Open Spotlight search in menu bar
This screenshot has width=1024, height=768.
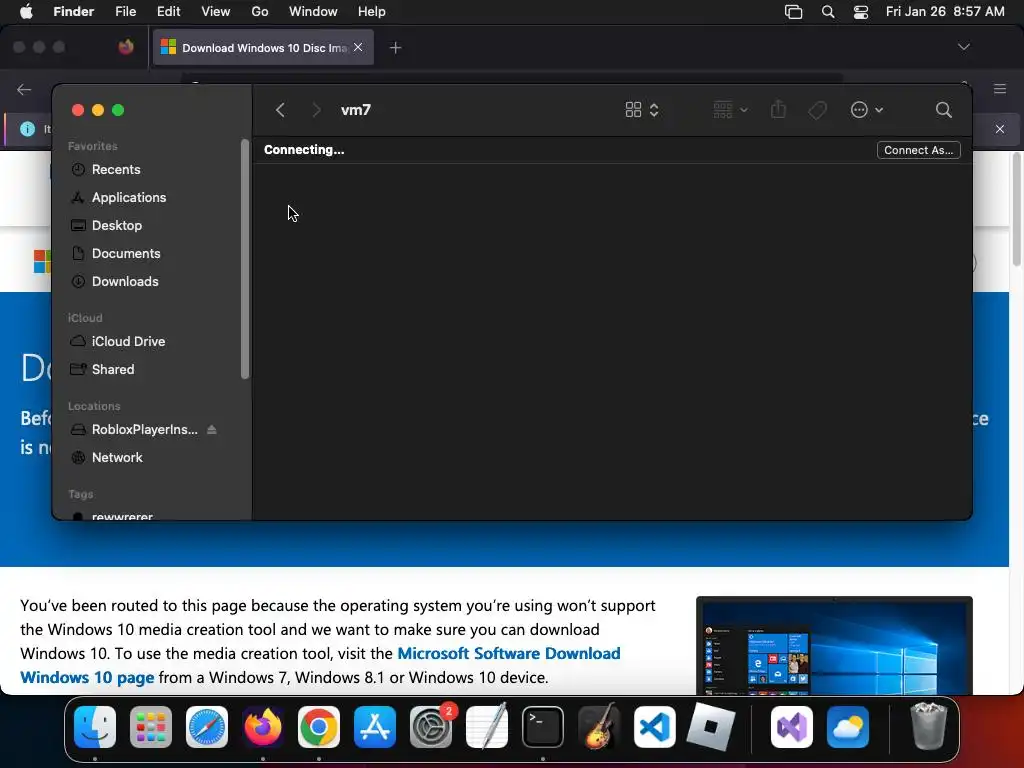point(828,12)
